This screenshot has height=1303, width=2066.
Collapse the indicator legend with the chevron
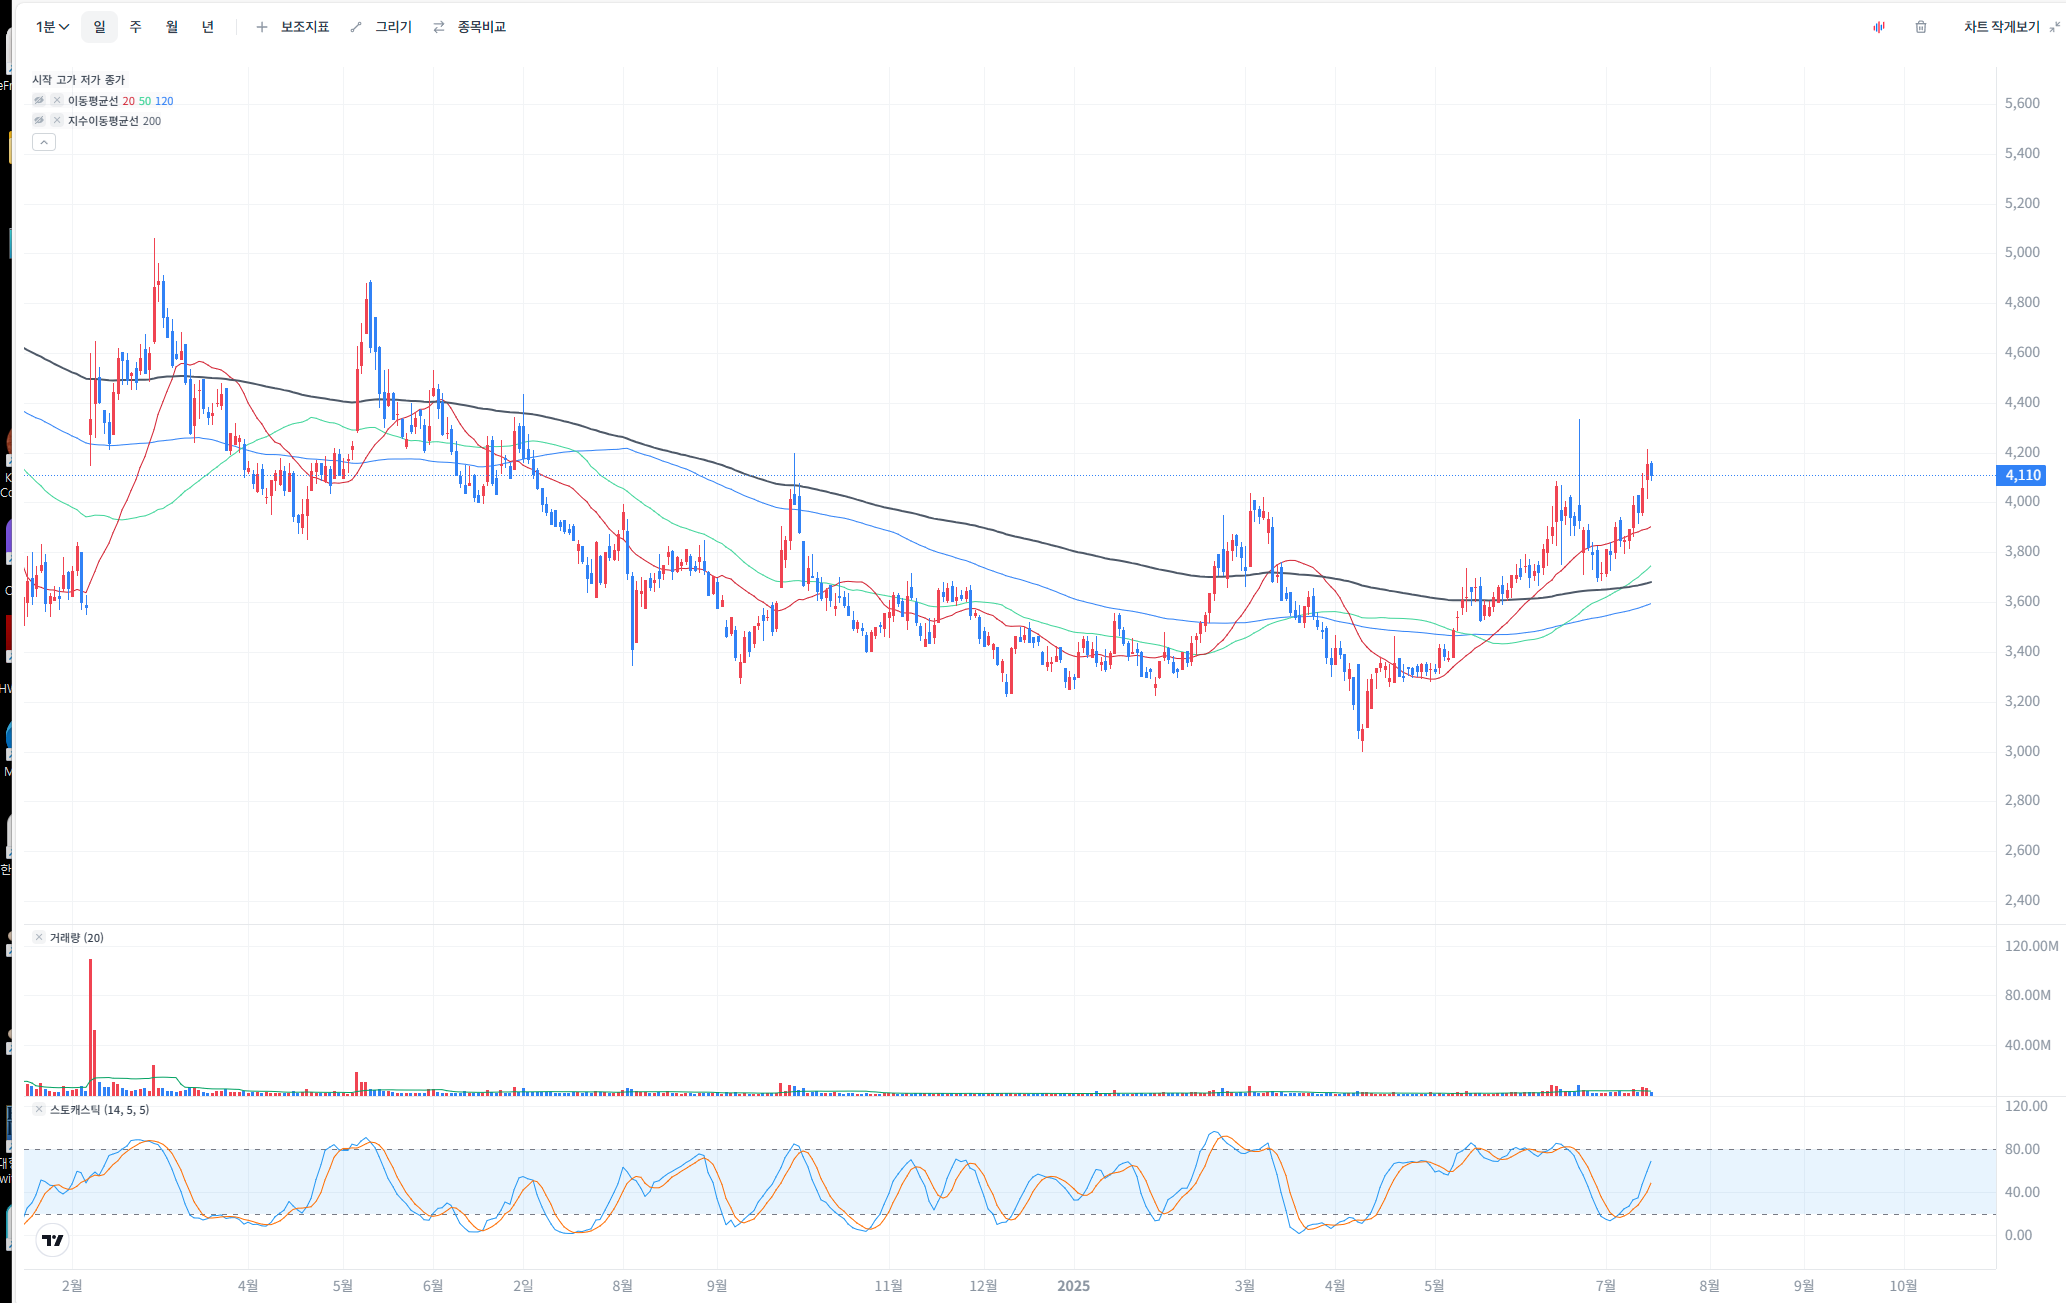pos(44,142)
